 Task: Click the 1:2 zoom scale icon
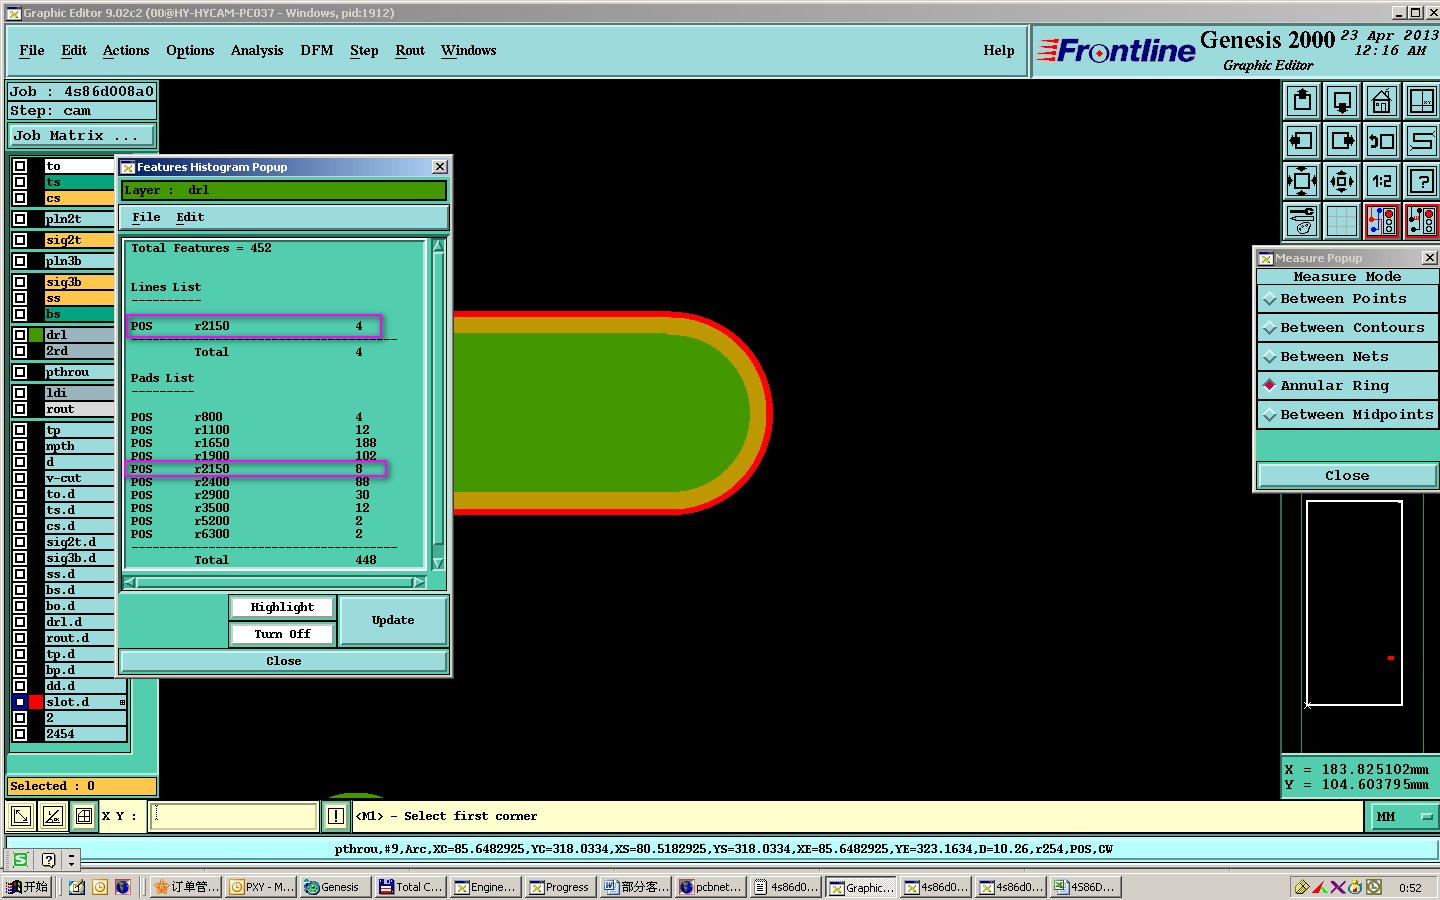[x=1382, y=181]
